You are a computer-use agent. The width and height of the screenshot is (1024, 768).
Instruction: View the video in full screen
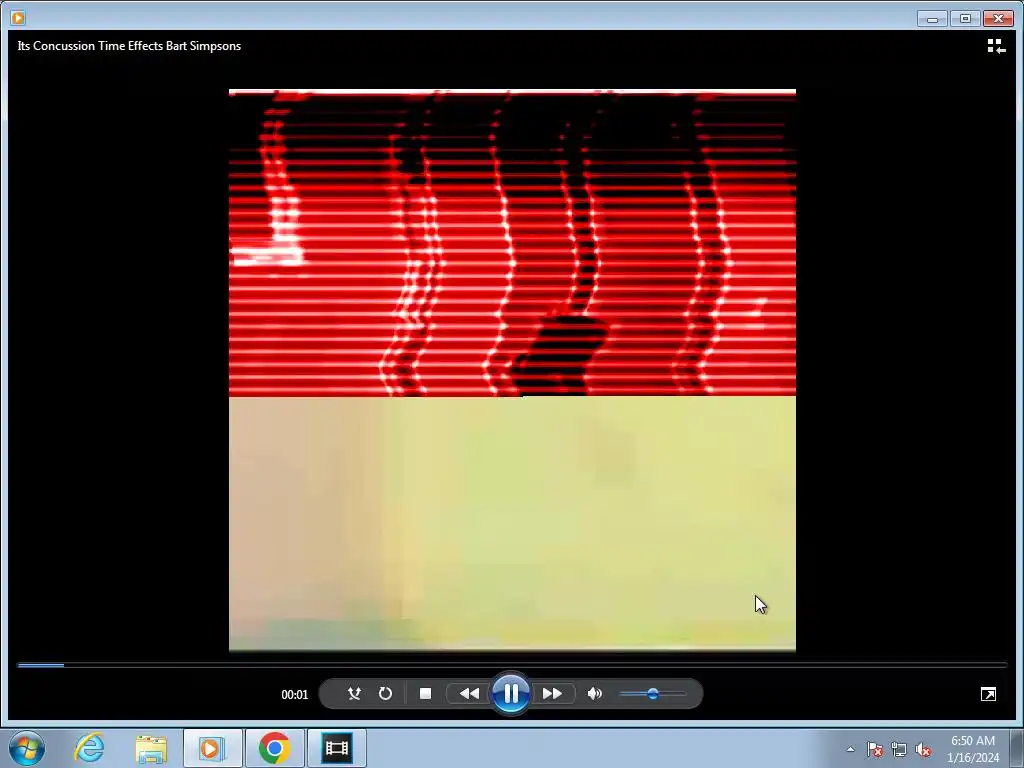coord(988,694)
